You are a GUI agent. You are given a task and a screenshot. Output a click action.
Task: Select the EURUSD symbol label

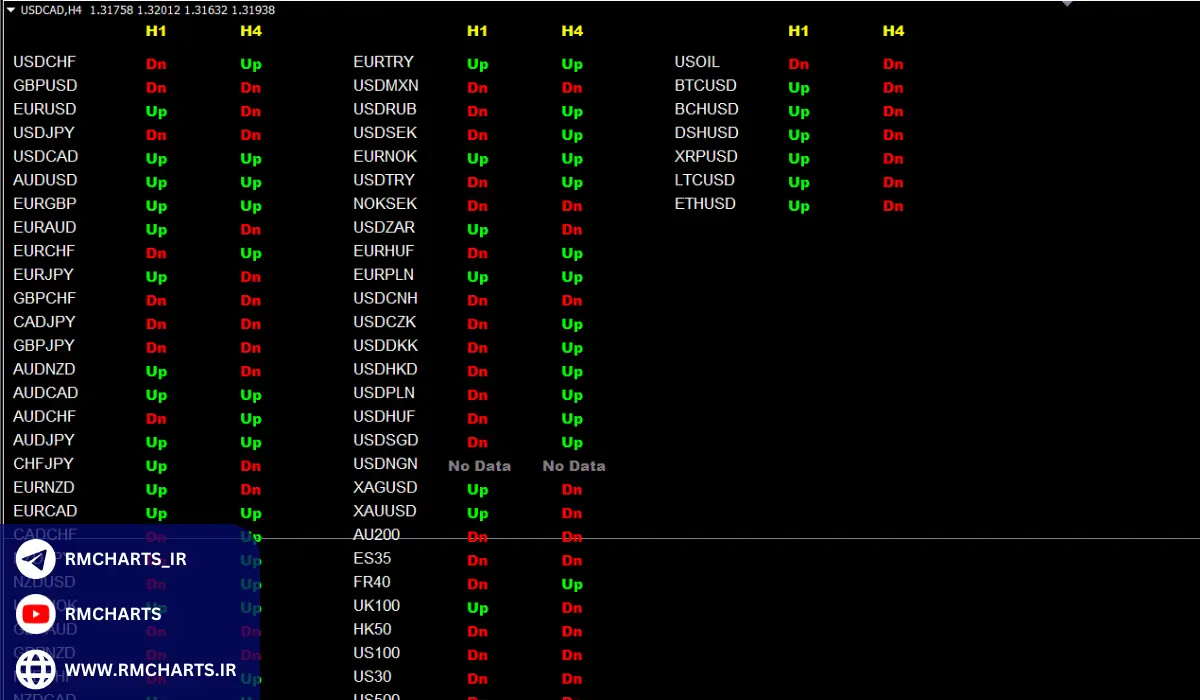coord(44,109)
